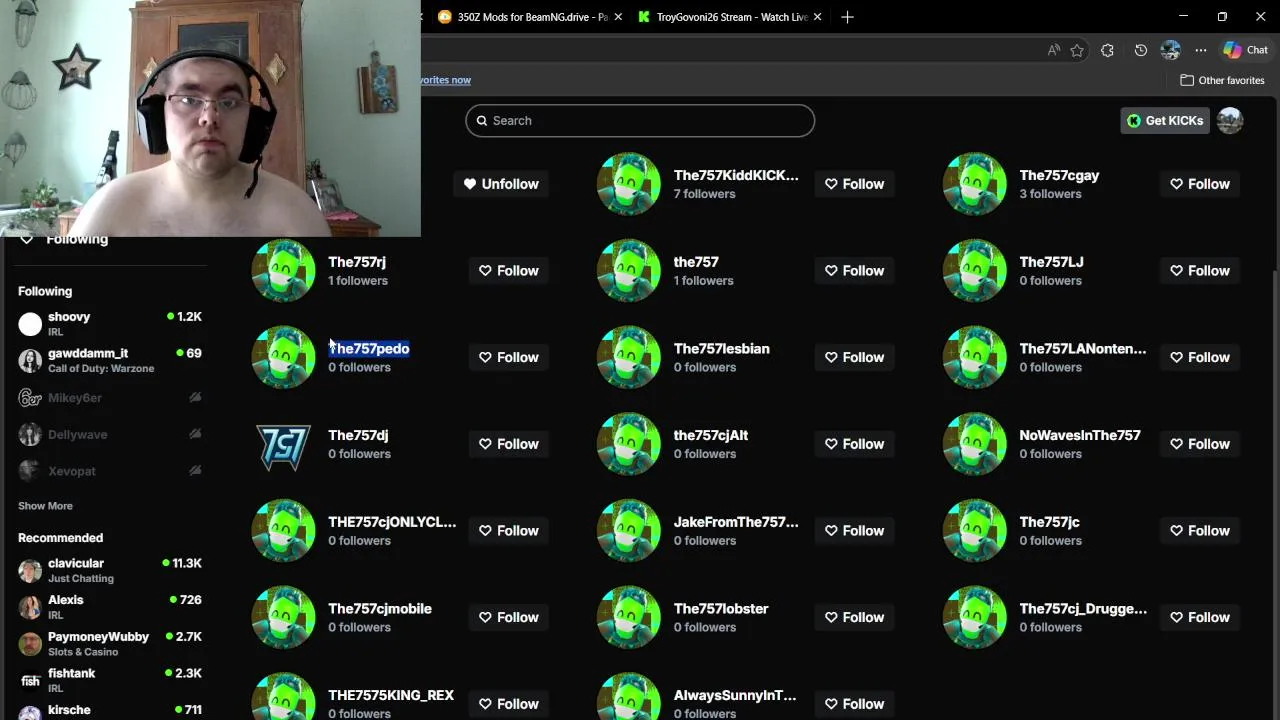Open the browser favorites star icon
1280x720 pixels.
tap(1077, 50)
